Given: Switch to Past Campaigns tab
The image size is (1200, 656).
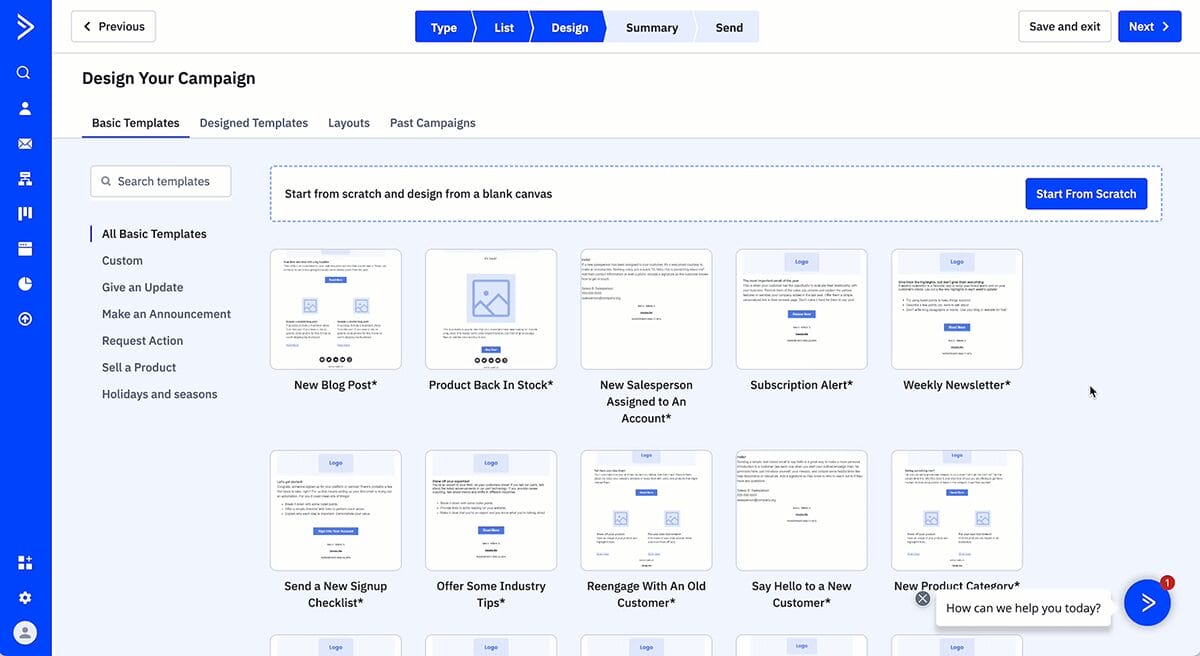Looking at the screenshot, I should (432, 123).
